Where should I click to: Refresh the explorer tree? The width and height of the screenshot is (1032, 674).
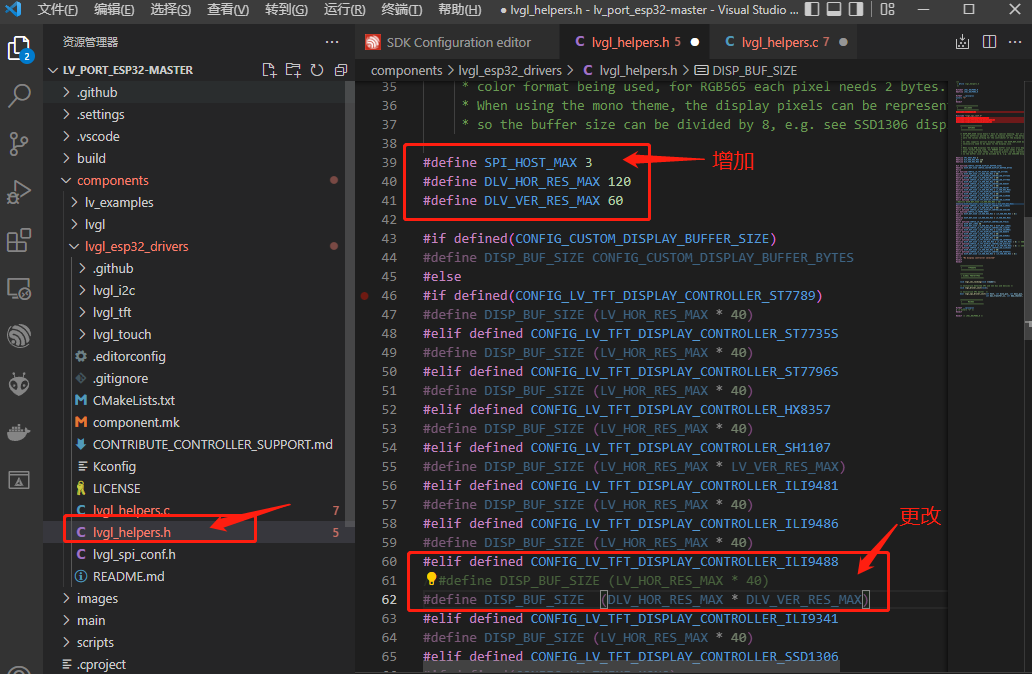point(317,70)
